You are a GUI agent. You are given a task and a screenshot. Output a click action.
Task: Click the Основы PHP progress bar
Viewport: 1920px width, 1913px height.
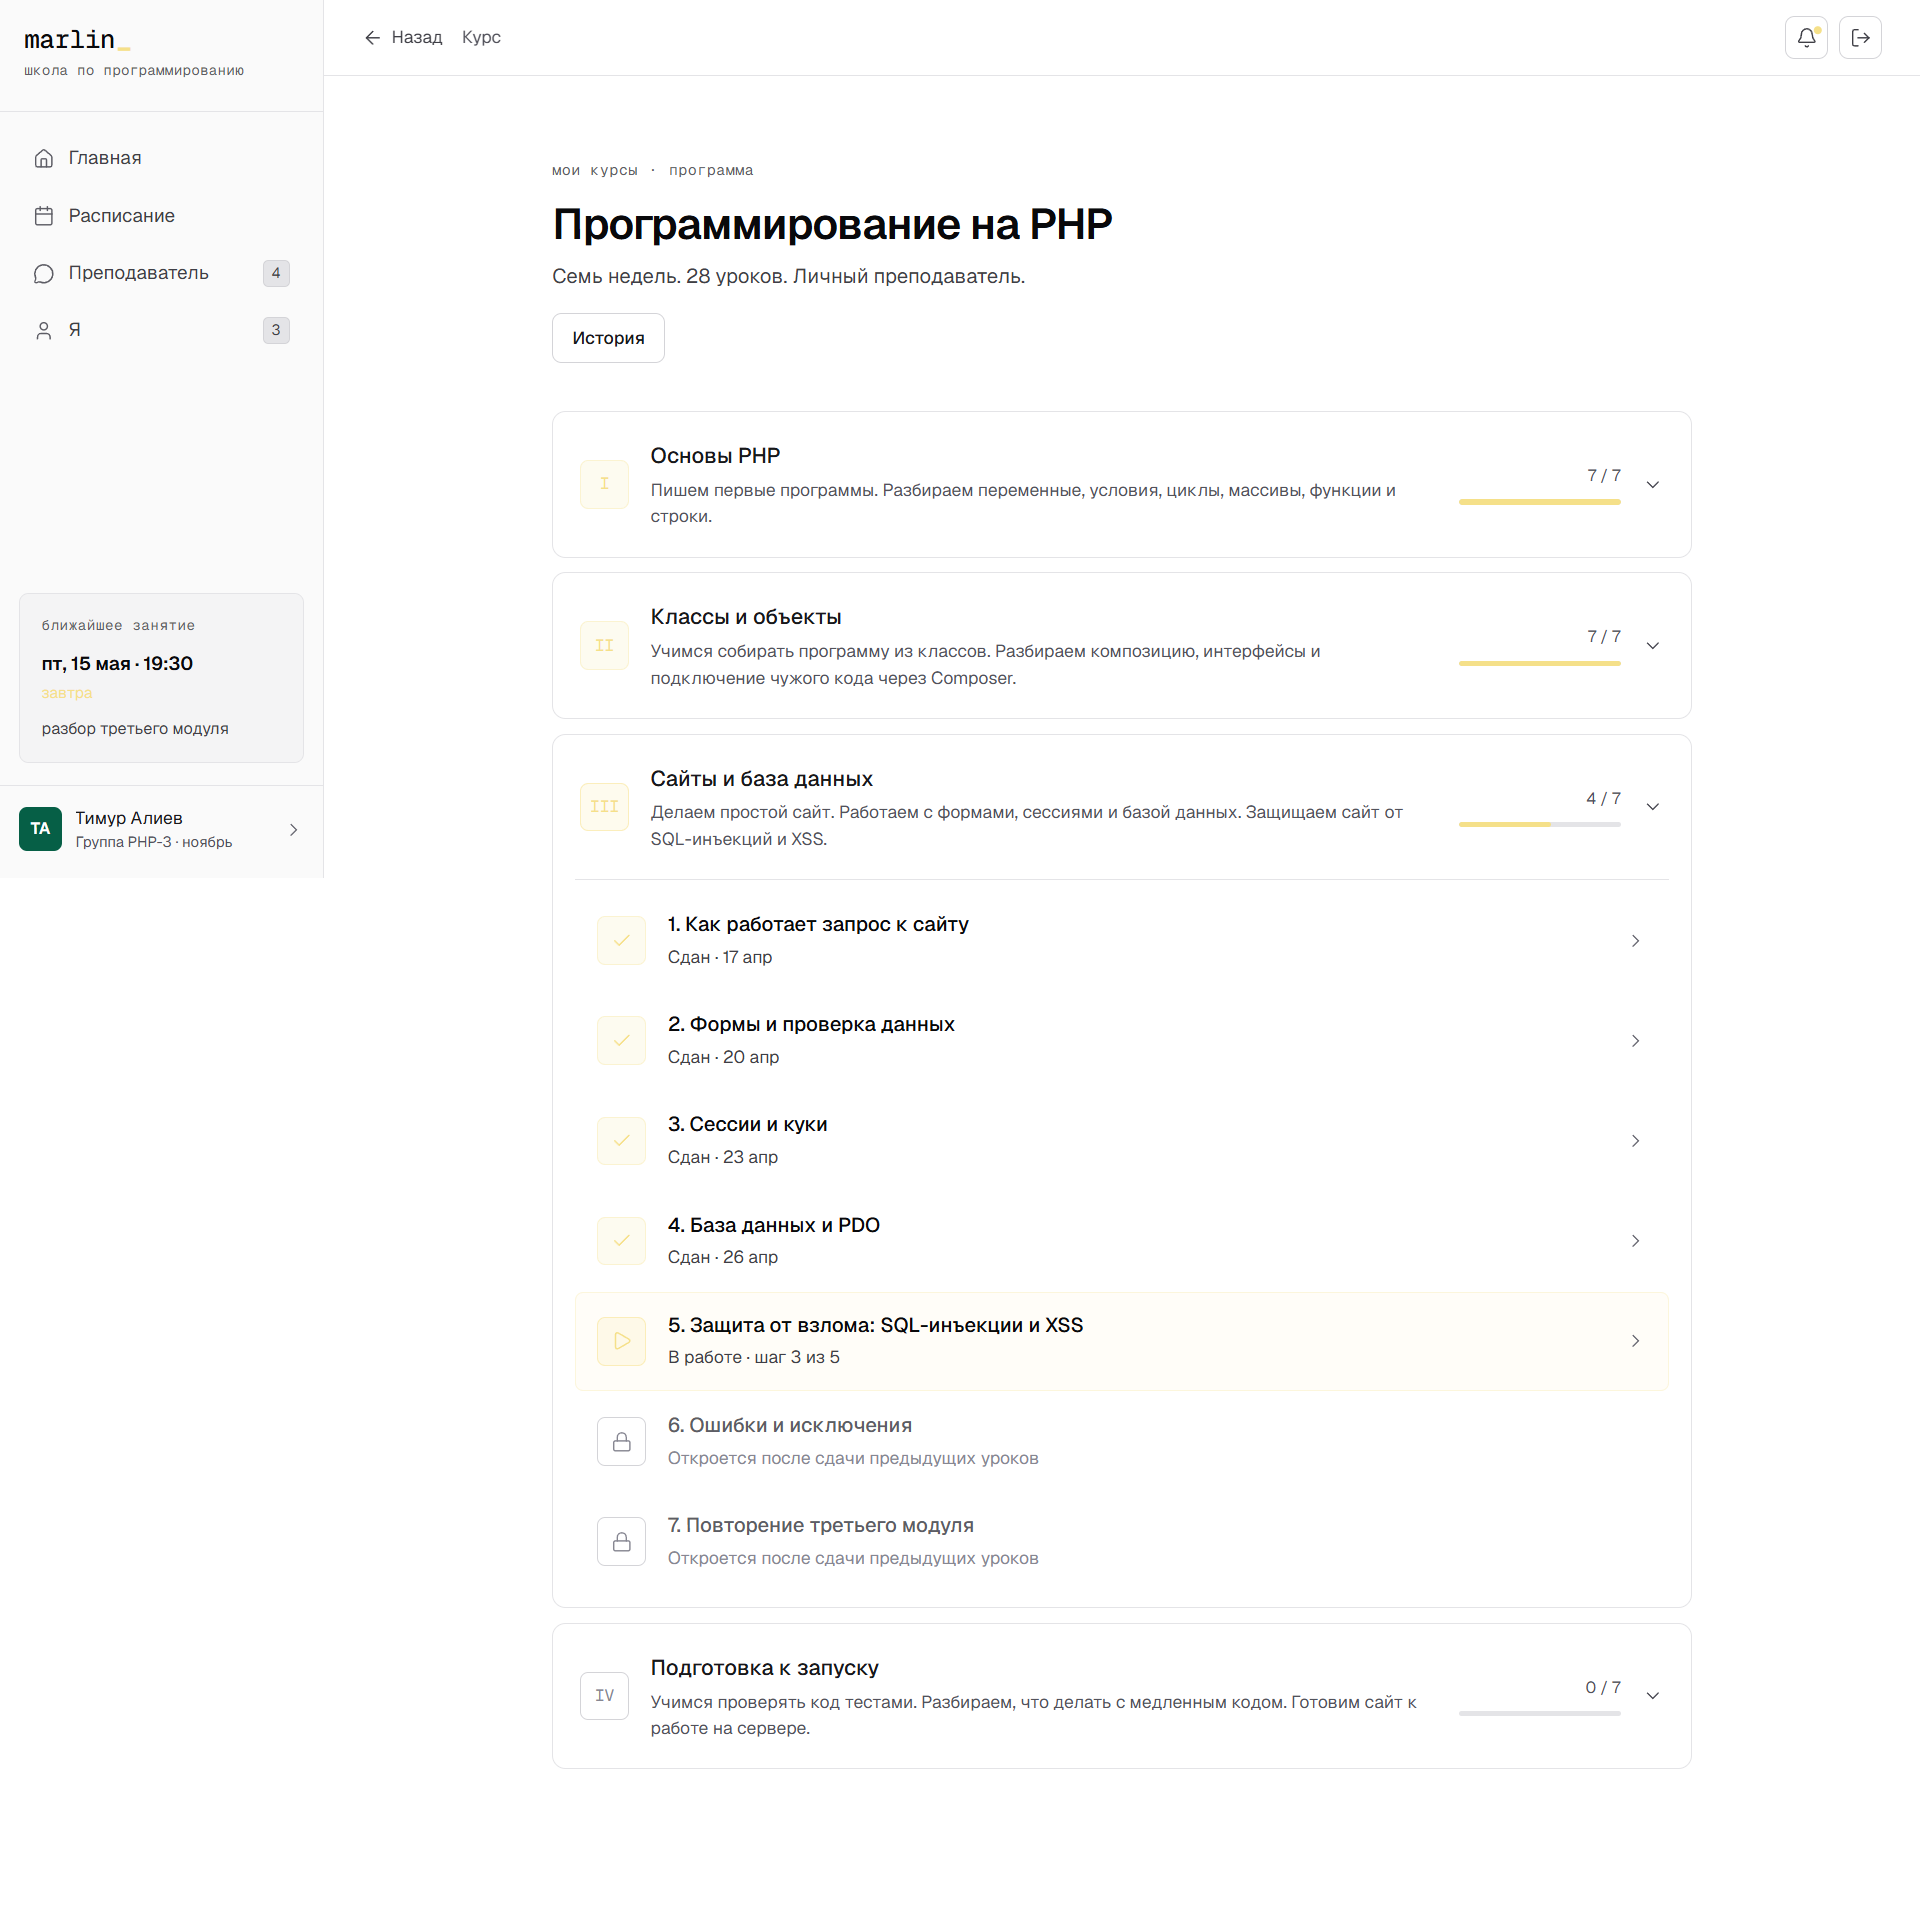pos(1539,502)
